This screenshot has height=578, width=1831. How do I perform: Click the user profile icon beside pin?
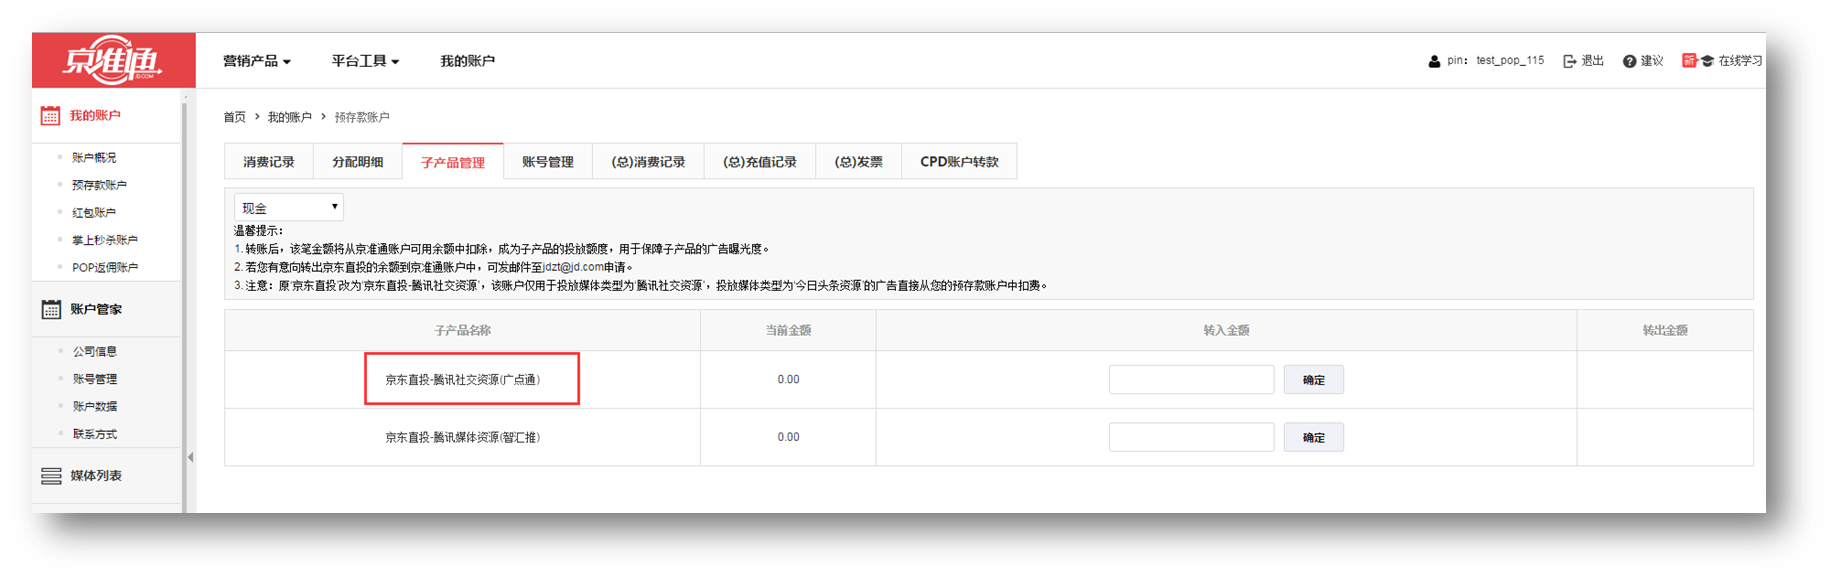tap(1434, 61)
